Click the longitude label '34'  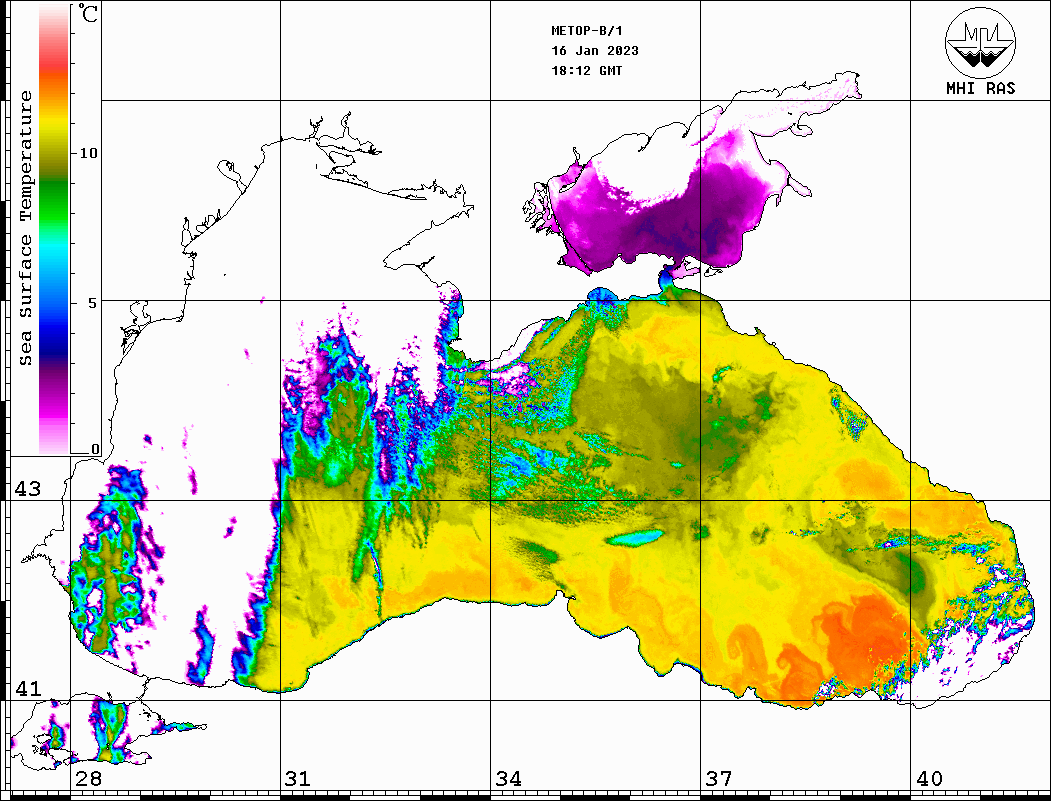[508, 778]
